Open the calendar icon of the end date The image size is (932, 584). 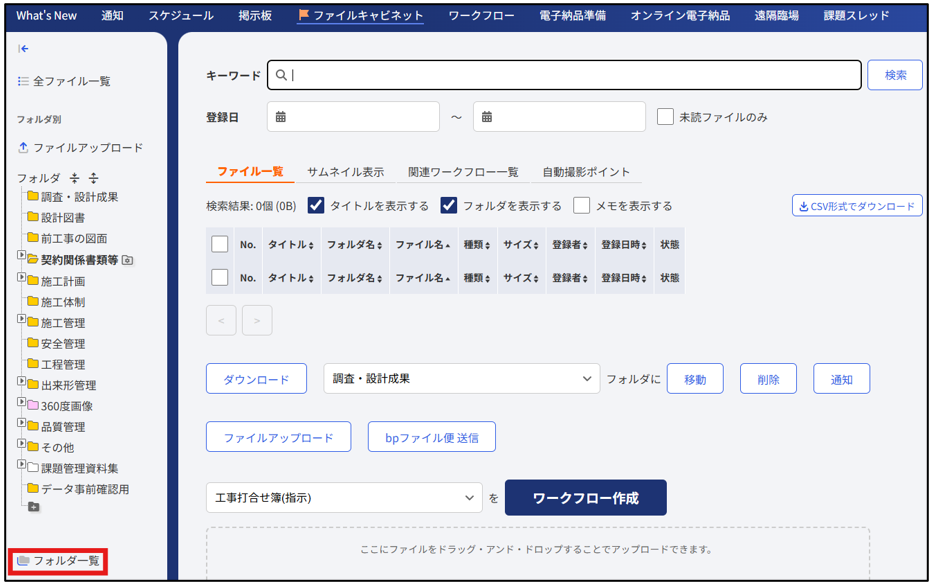pyautogui.click(x=487, y=116)
